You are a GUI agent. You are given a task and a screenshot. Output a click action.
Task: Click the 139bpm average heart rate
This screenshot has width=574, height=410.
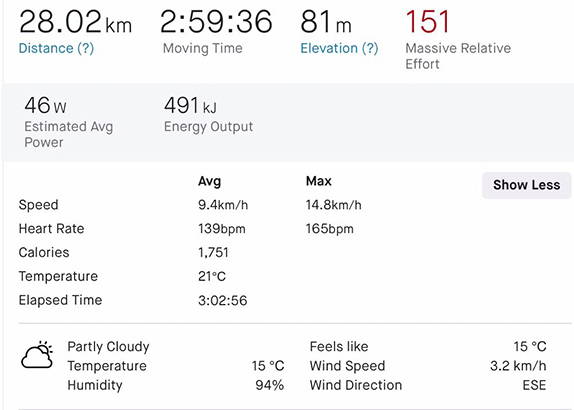coord(222,229)
